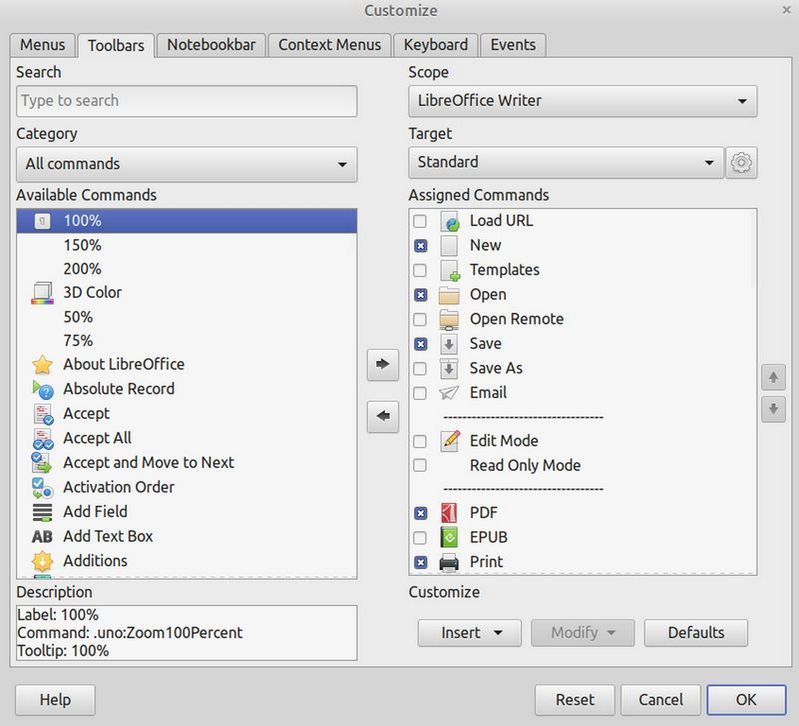Click the Search commands input field
This screenshot has width=799, height=726.
pos(186,101)
